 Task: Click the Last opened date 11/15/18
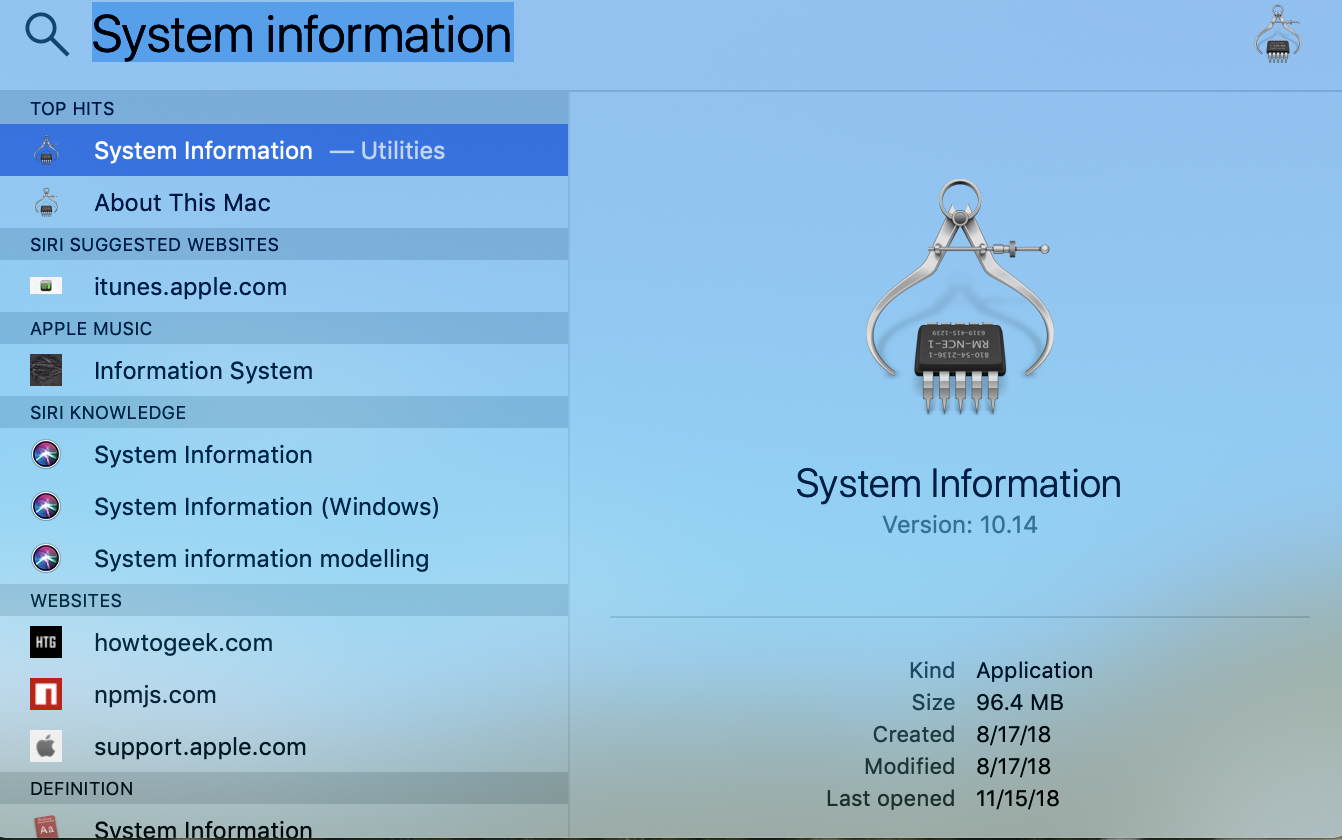click(x=1018, y=798)
